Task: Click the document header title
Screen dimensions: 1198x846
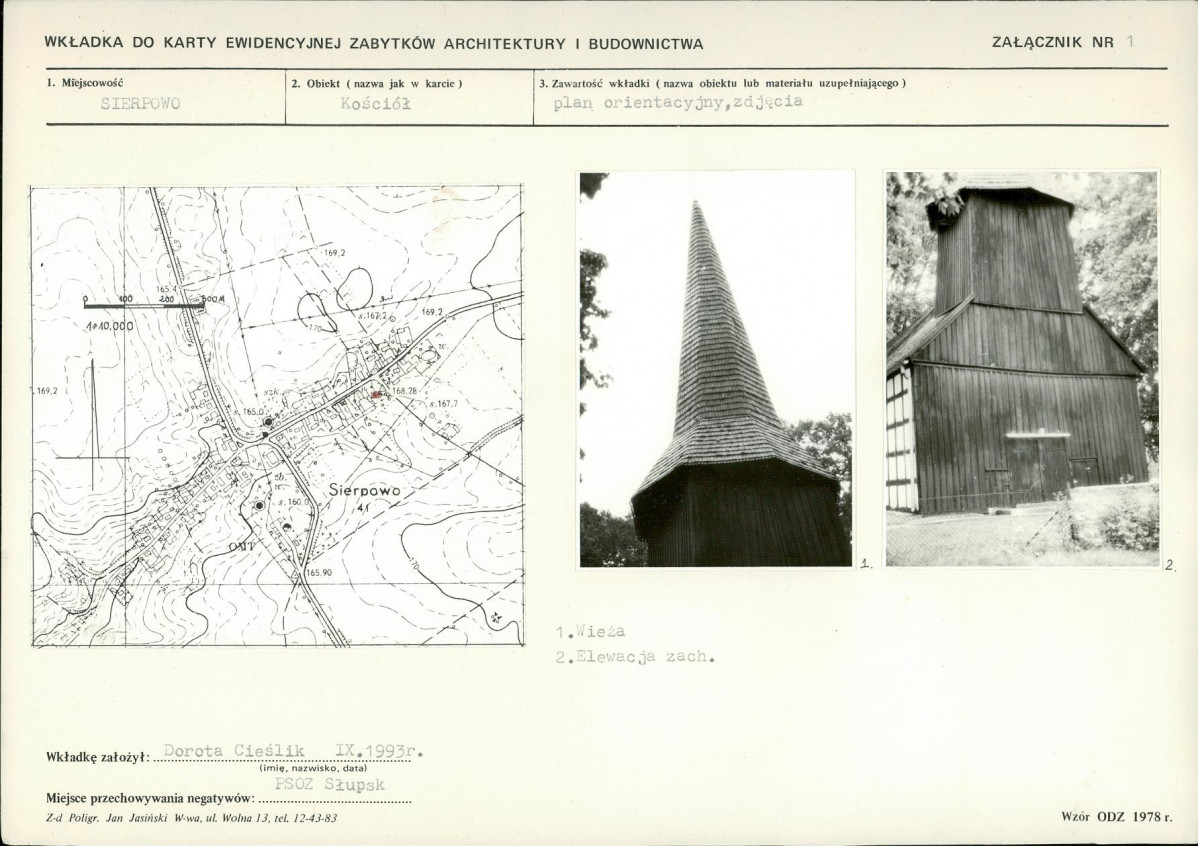Action: pos(373,44)
